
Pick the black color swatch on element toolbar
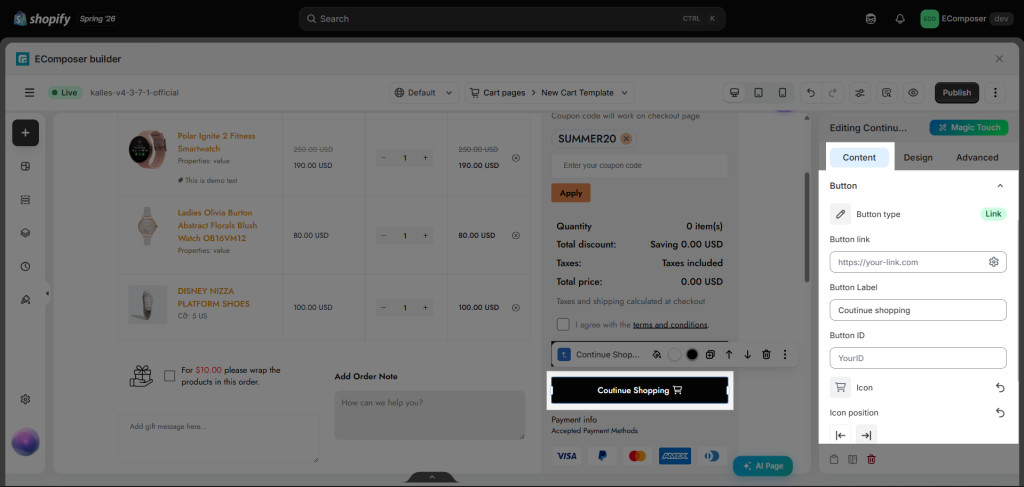click(x=692, y=354)
